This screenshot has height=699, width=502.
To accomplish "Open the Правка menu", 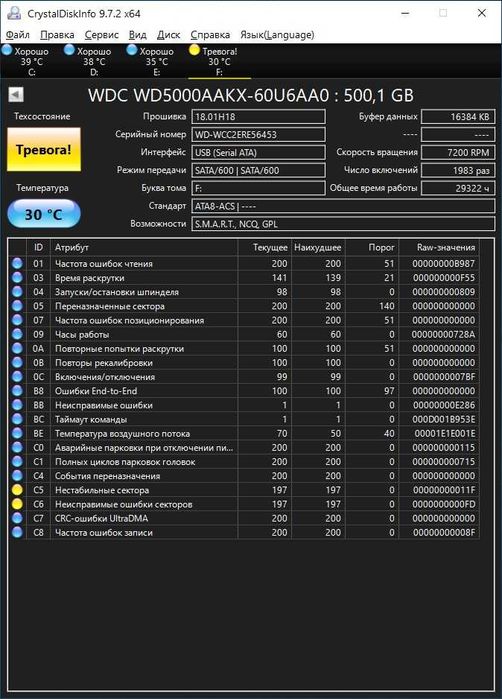I will click(x=57, y=35).
